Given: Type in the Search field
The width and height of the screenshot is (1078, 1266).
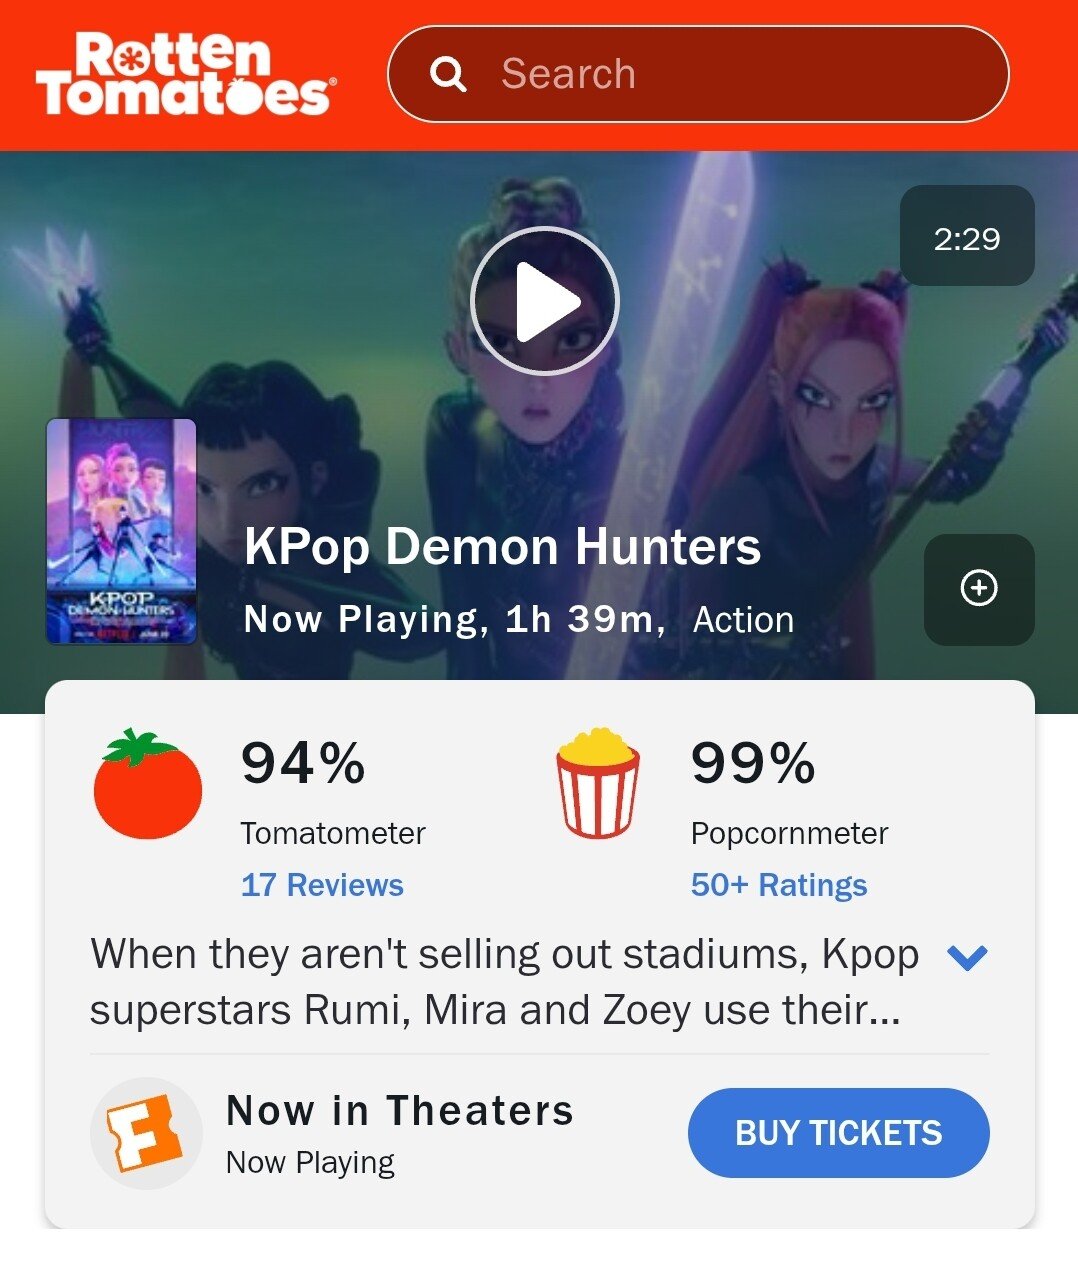Looking at the screenshot, I should coord(740,75).
